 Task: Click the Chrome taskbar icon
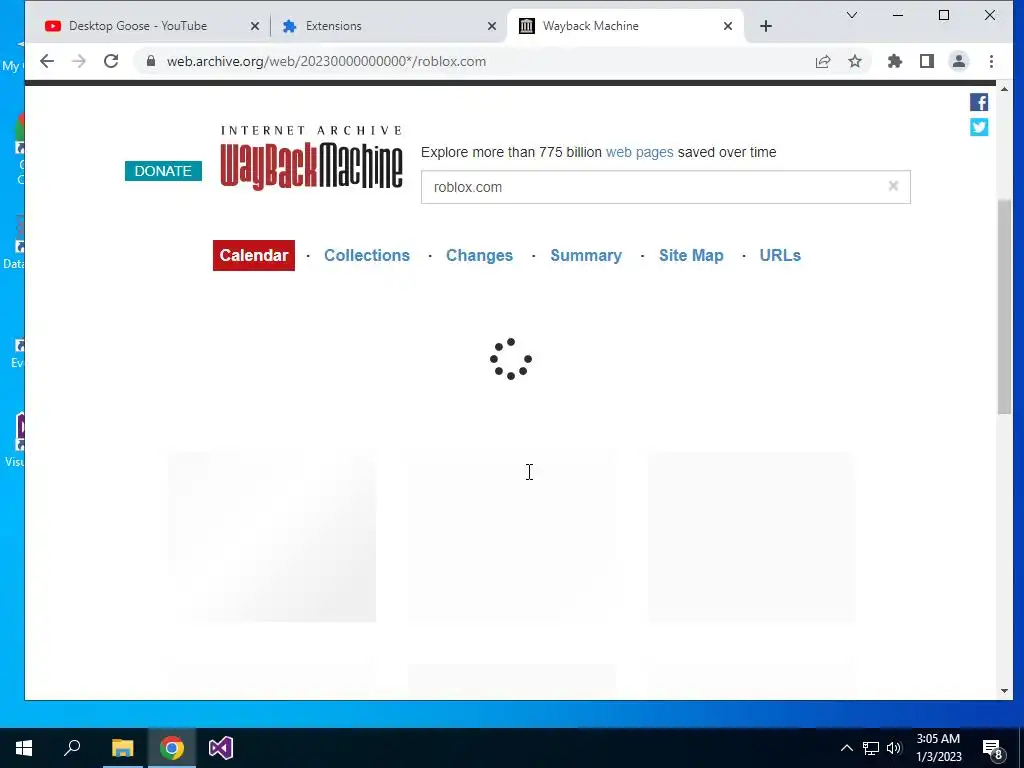tap(172, 748)
